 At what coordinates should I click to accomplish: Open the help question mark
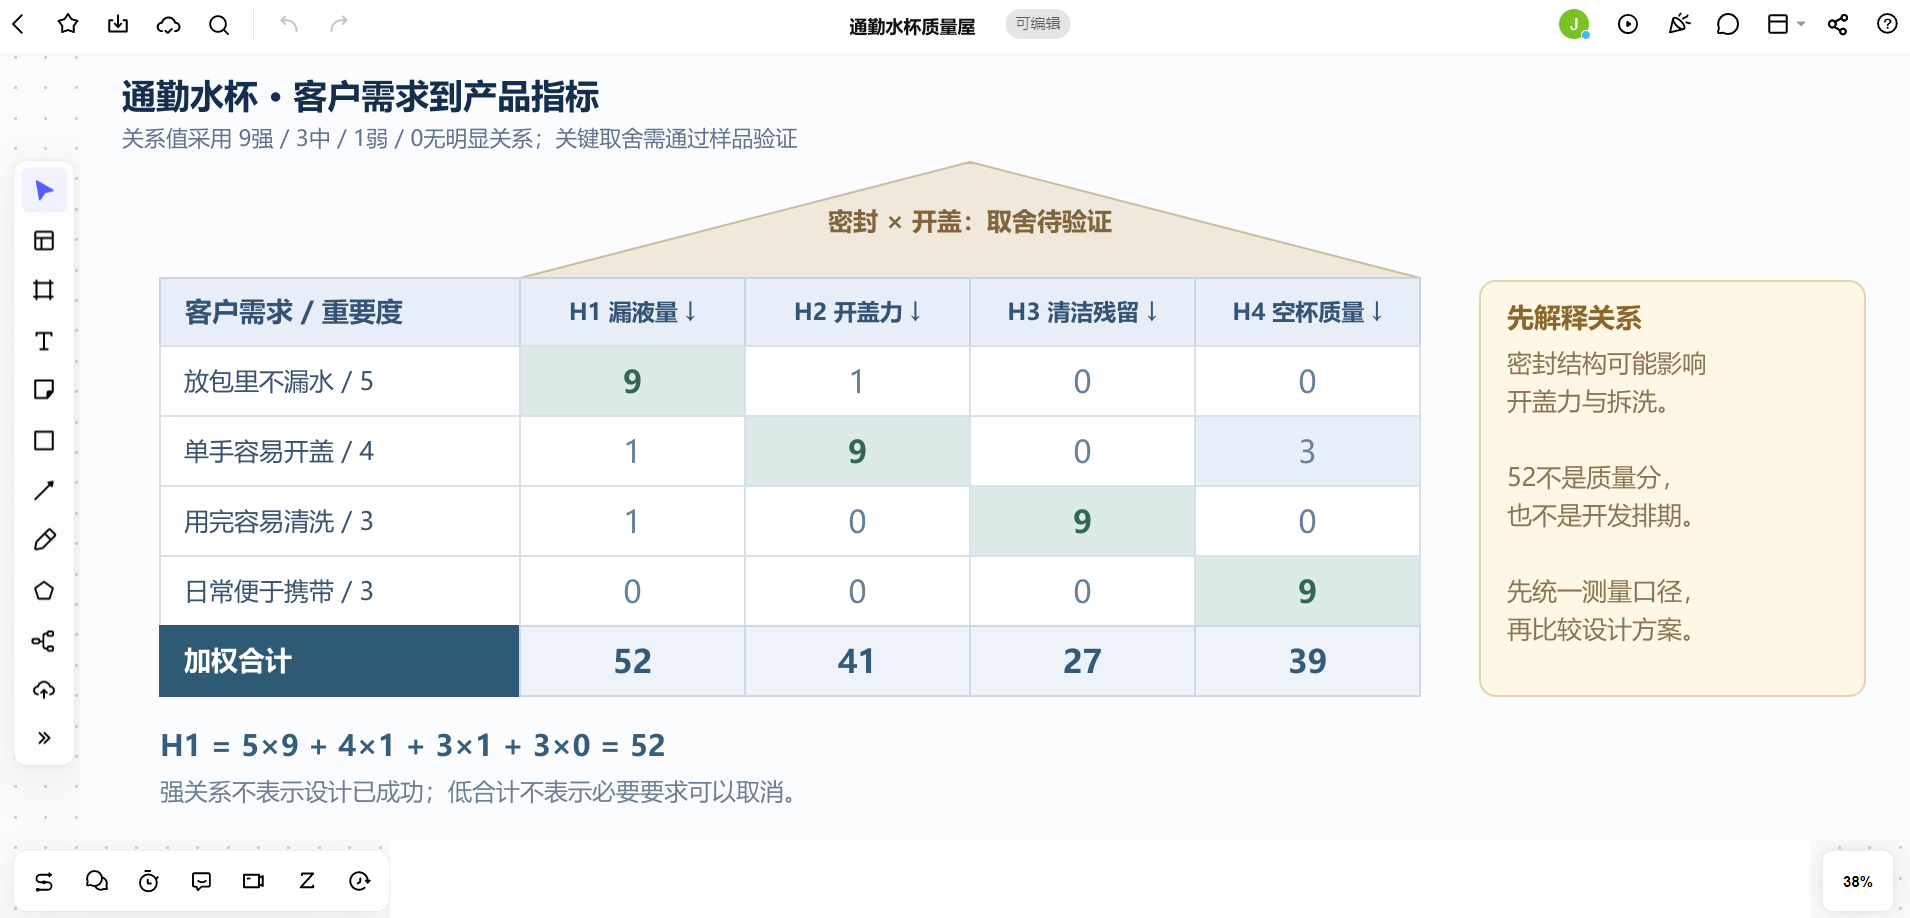coord(1887,24)
